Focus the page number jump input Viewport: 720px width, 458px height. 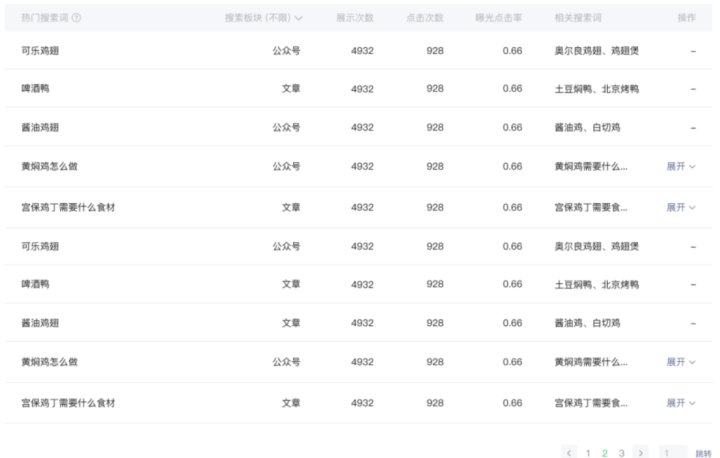pyautogui.click(x=673, y=453)
